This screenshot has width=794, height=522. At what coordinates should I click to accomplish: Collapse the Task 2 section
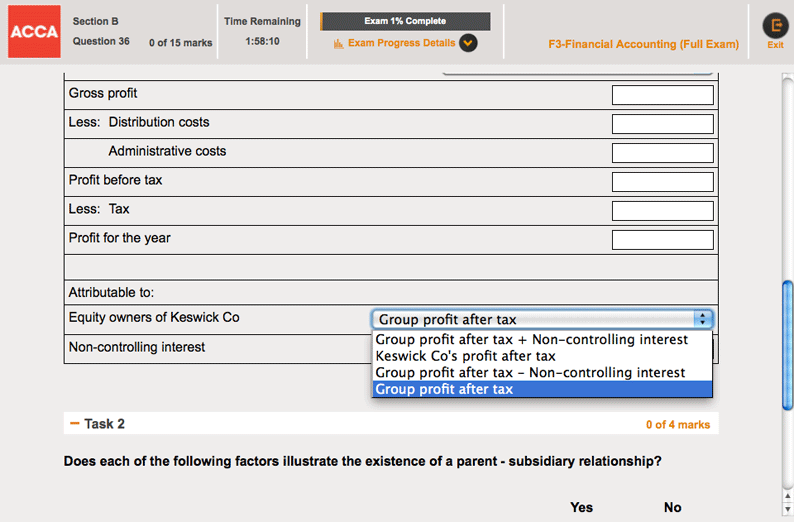point(75,424)
